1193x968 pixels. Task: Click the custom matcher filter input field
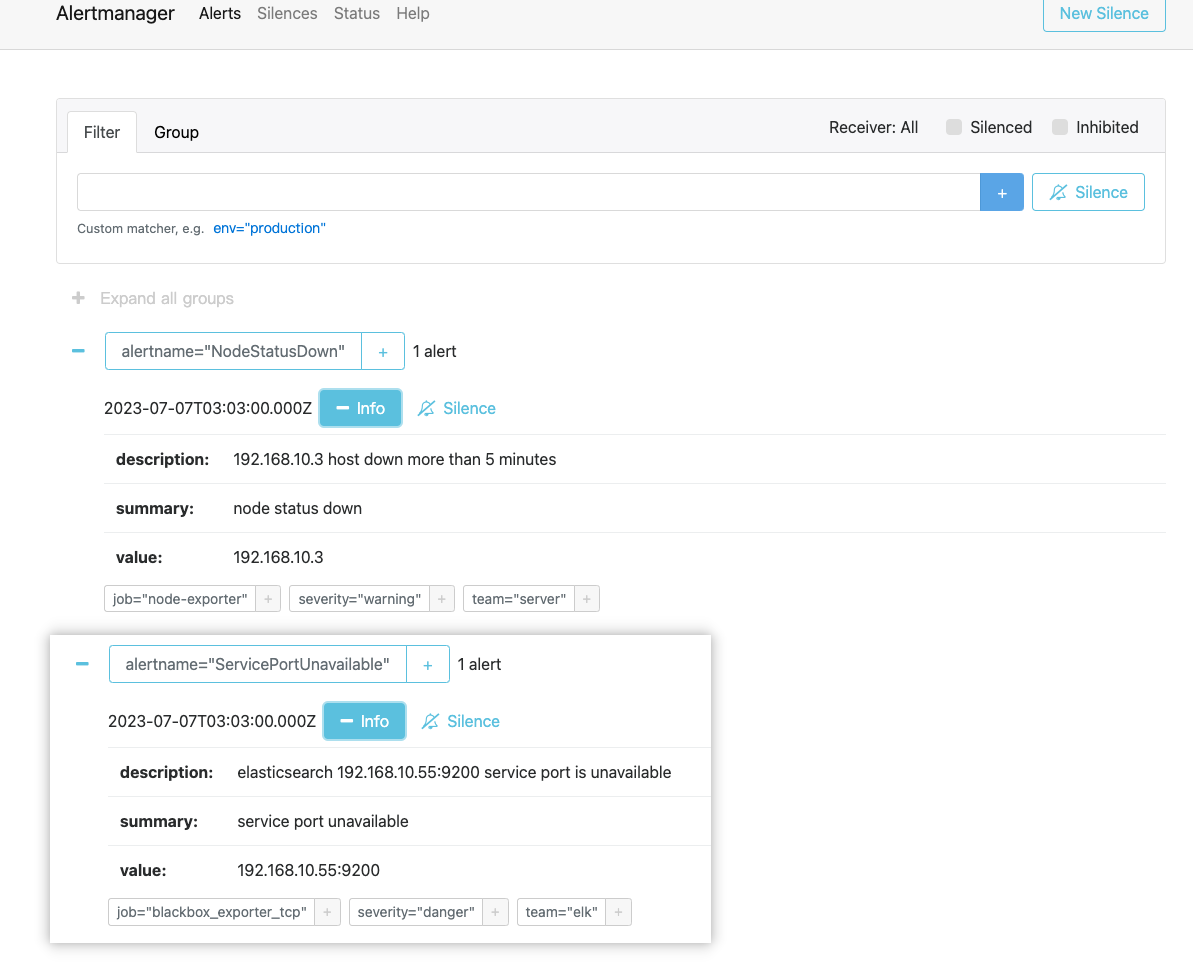[x=528, y=192]
